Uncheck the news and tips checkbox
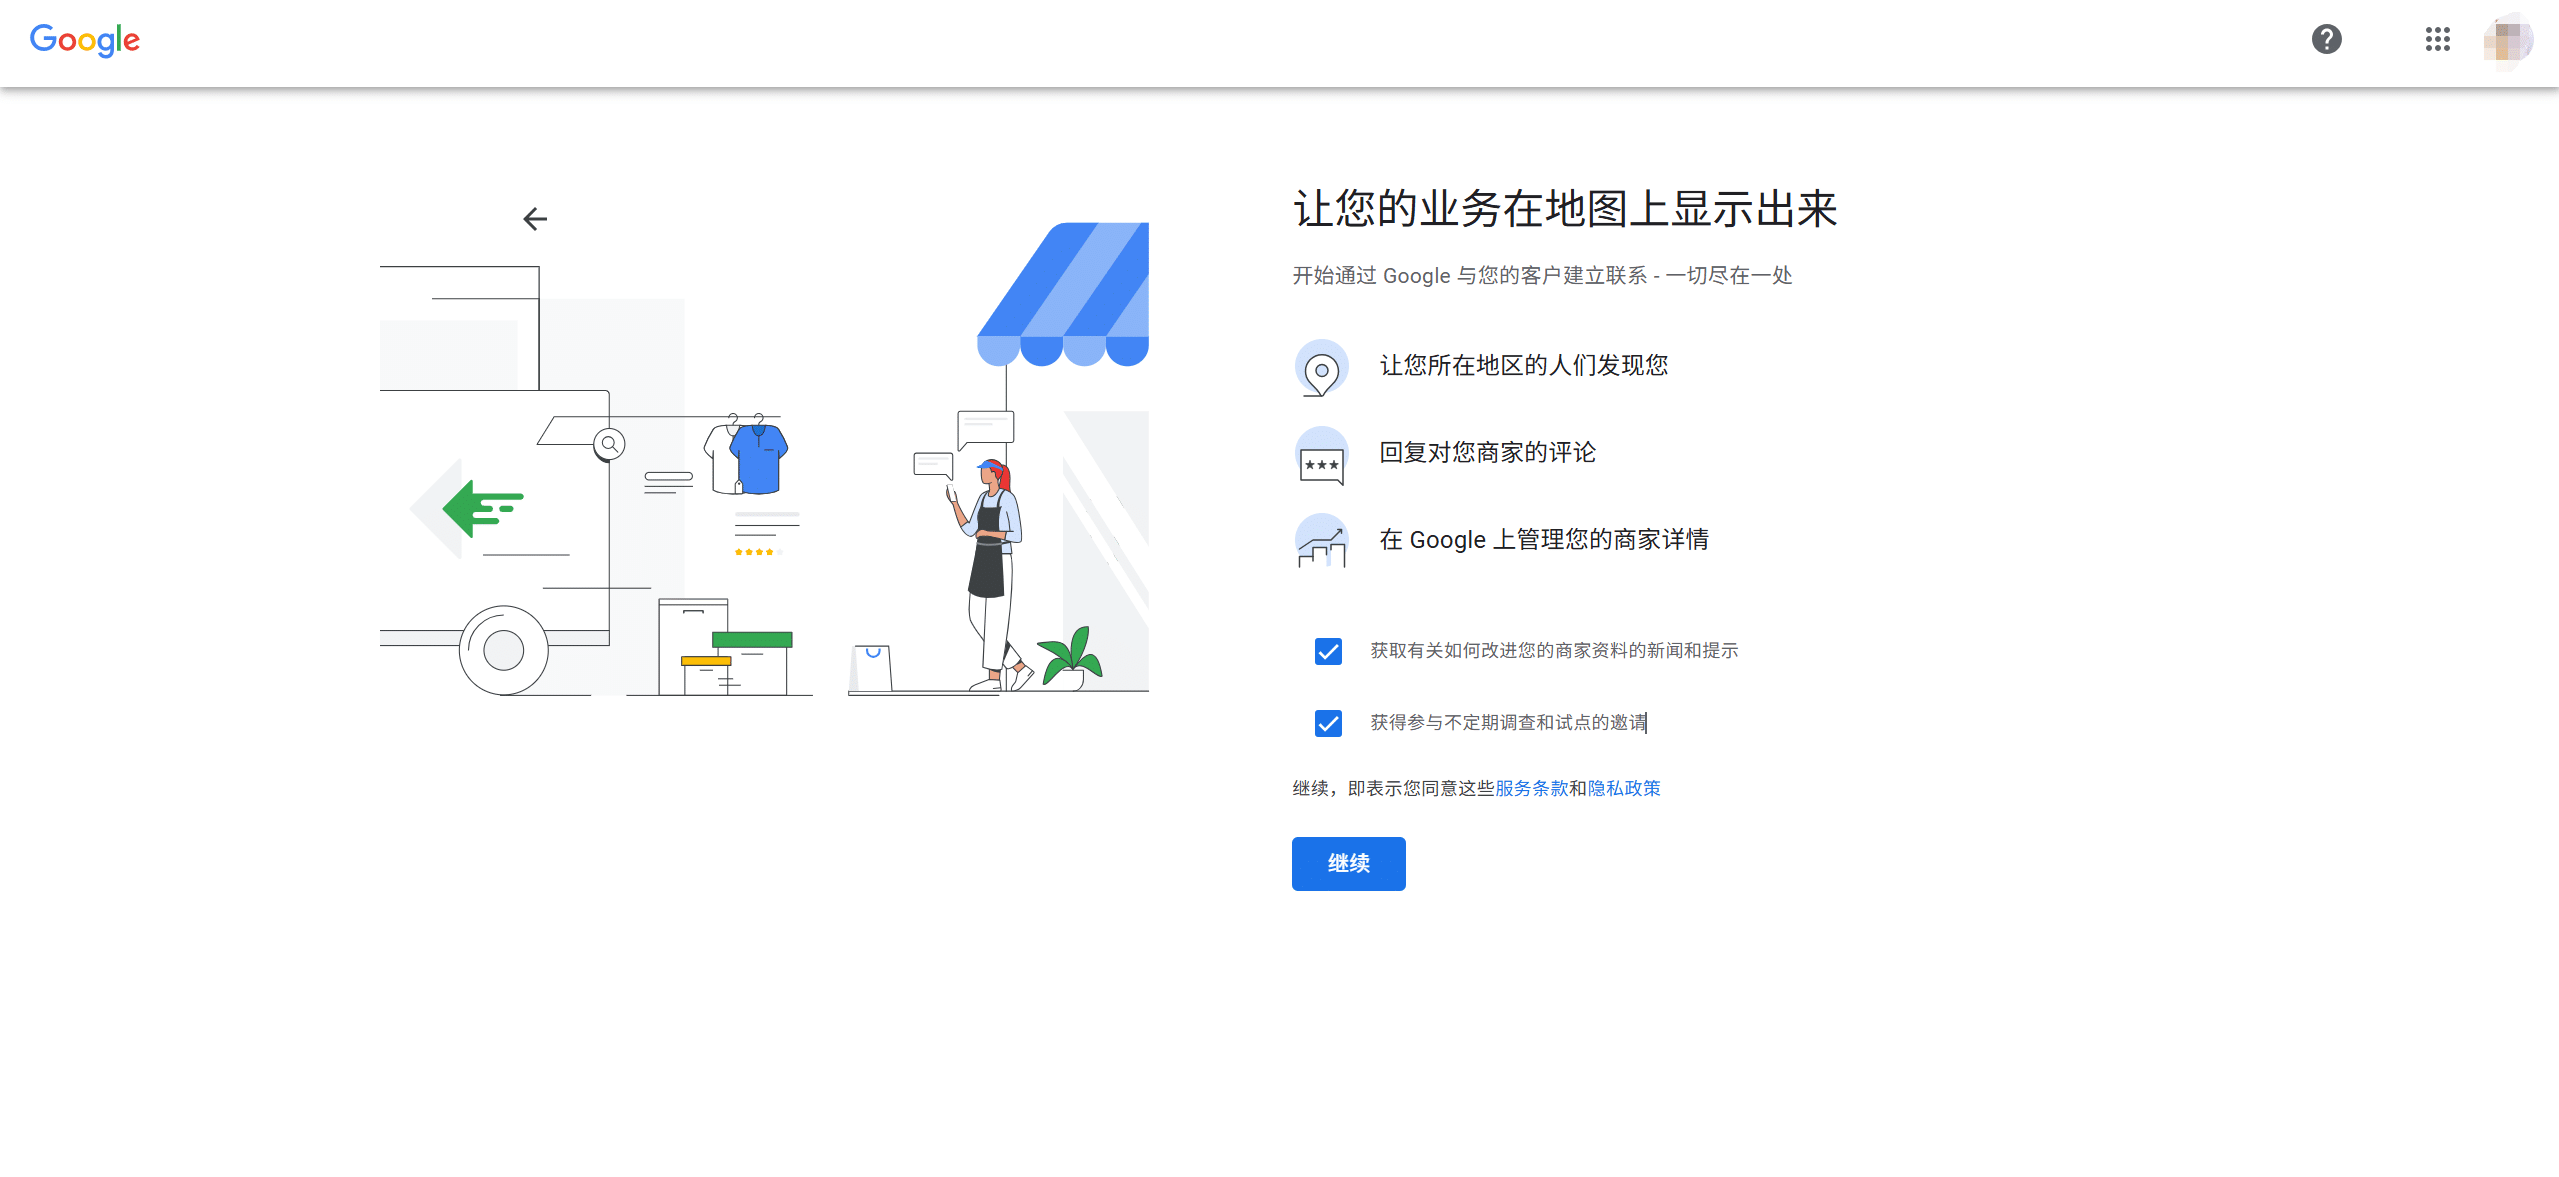The image size is (2559, 1177). [x=1328, y=651]
